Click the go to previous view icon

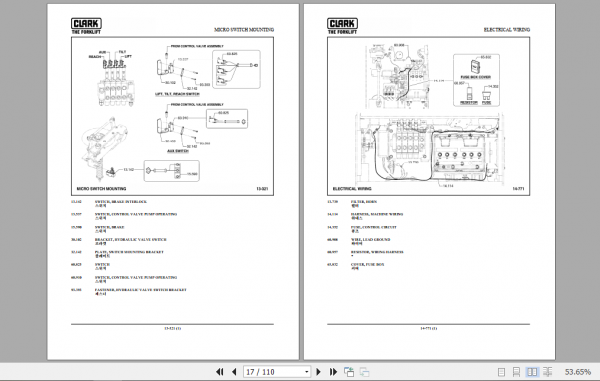coord(349,372)
